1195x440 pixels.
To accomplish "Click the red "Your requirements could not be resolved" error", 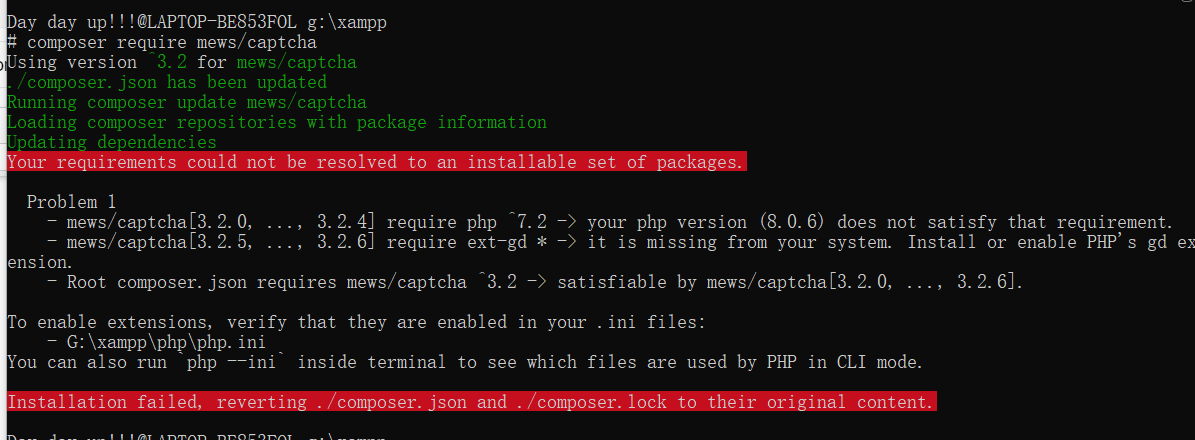I will pyautogui.click(x=376, y=162).
